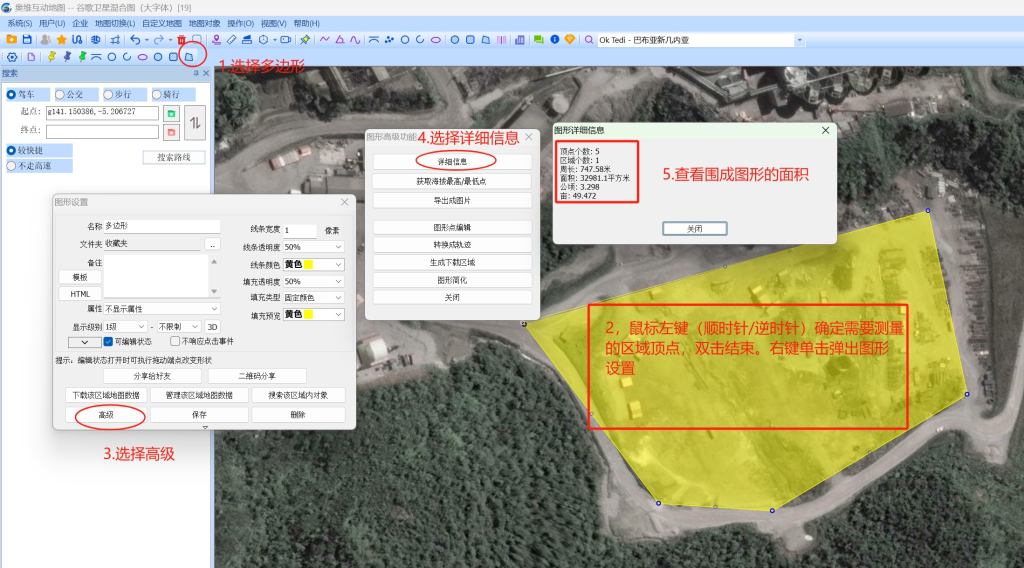Open the 地图切换(L) menu
This screenshot has height=568, width=1024.
pyautogui.click(x=115, y=23)
